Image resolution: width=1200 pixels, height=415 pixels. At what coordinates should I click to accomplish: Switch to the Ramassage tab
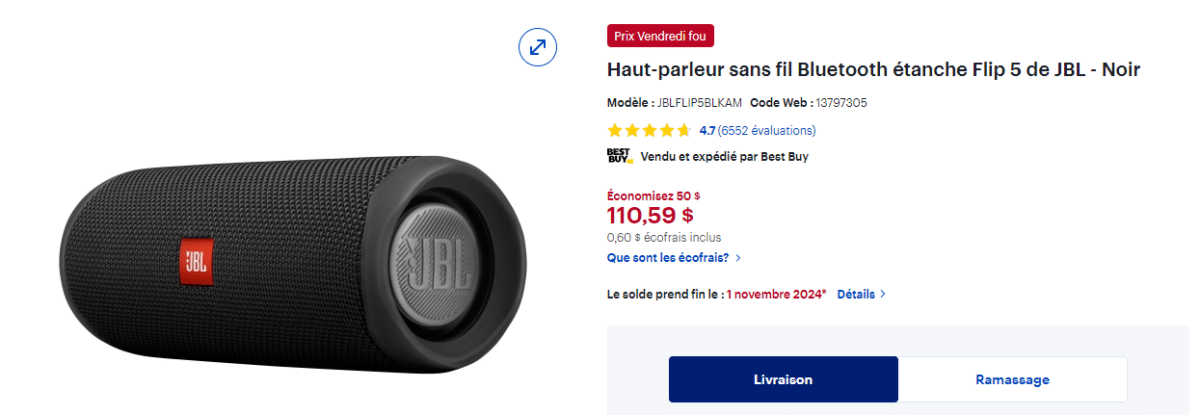pyautogui.click(x=1012, y=380)
